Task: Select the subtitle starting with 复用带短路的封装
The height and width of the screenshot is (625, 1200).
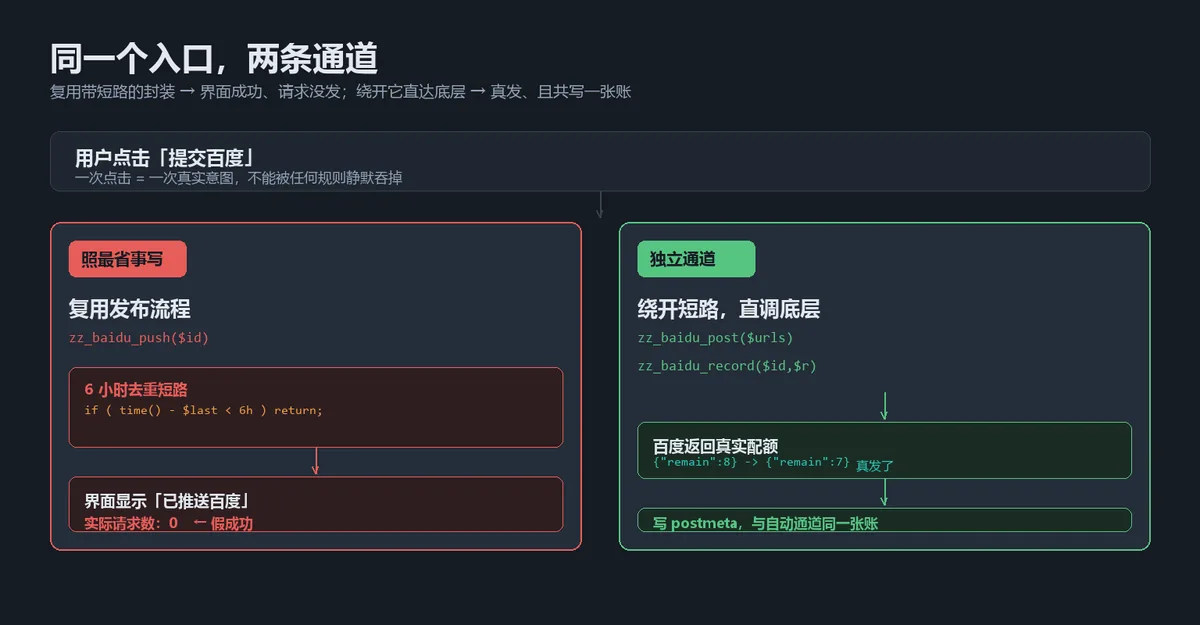Action: [x=340, y=92]
